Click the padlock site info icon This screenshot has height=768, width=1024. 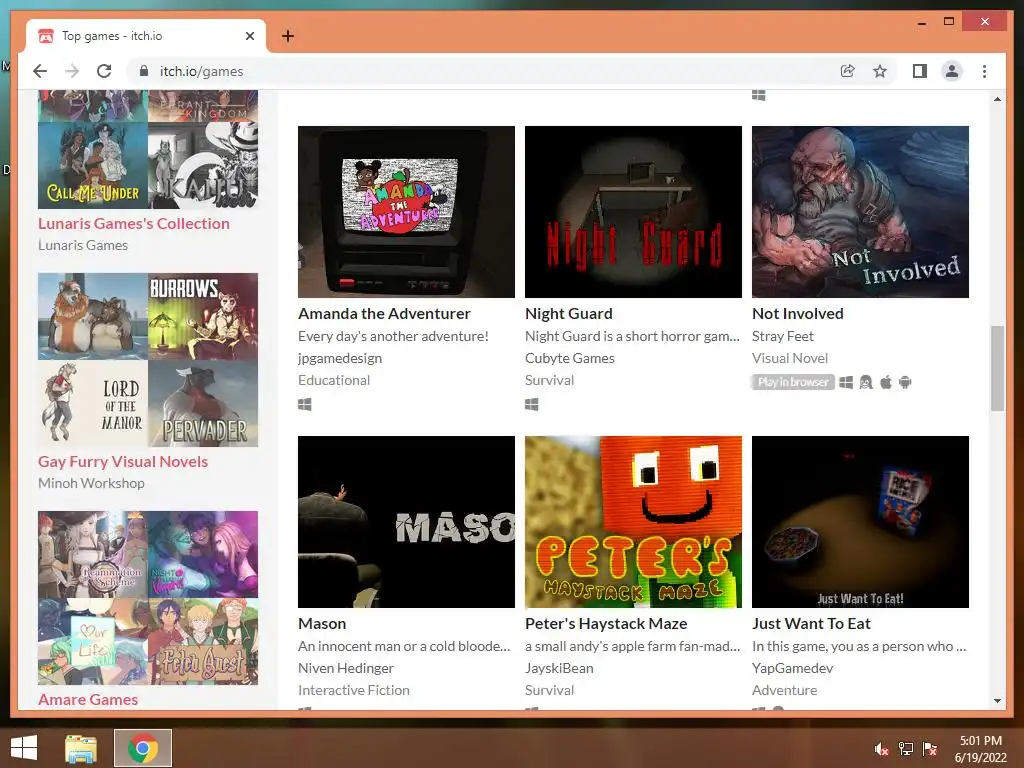[144, 71]
